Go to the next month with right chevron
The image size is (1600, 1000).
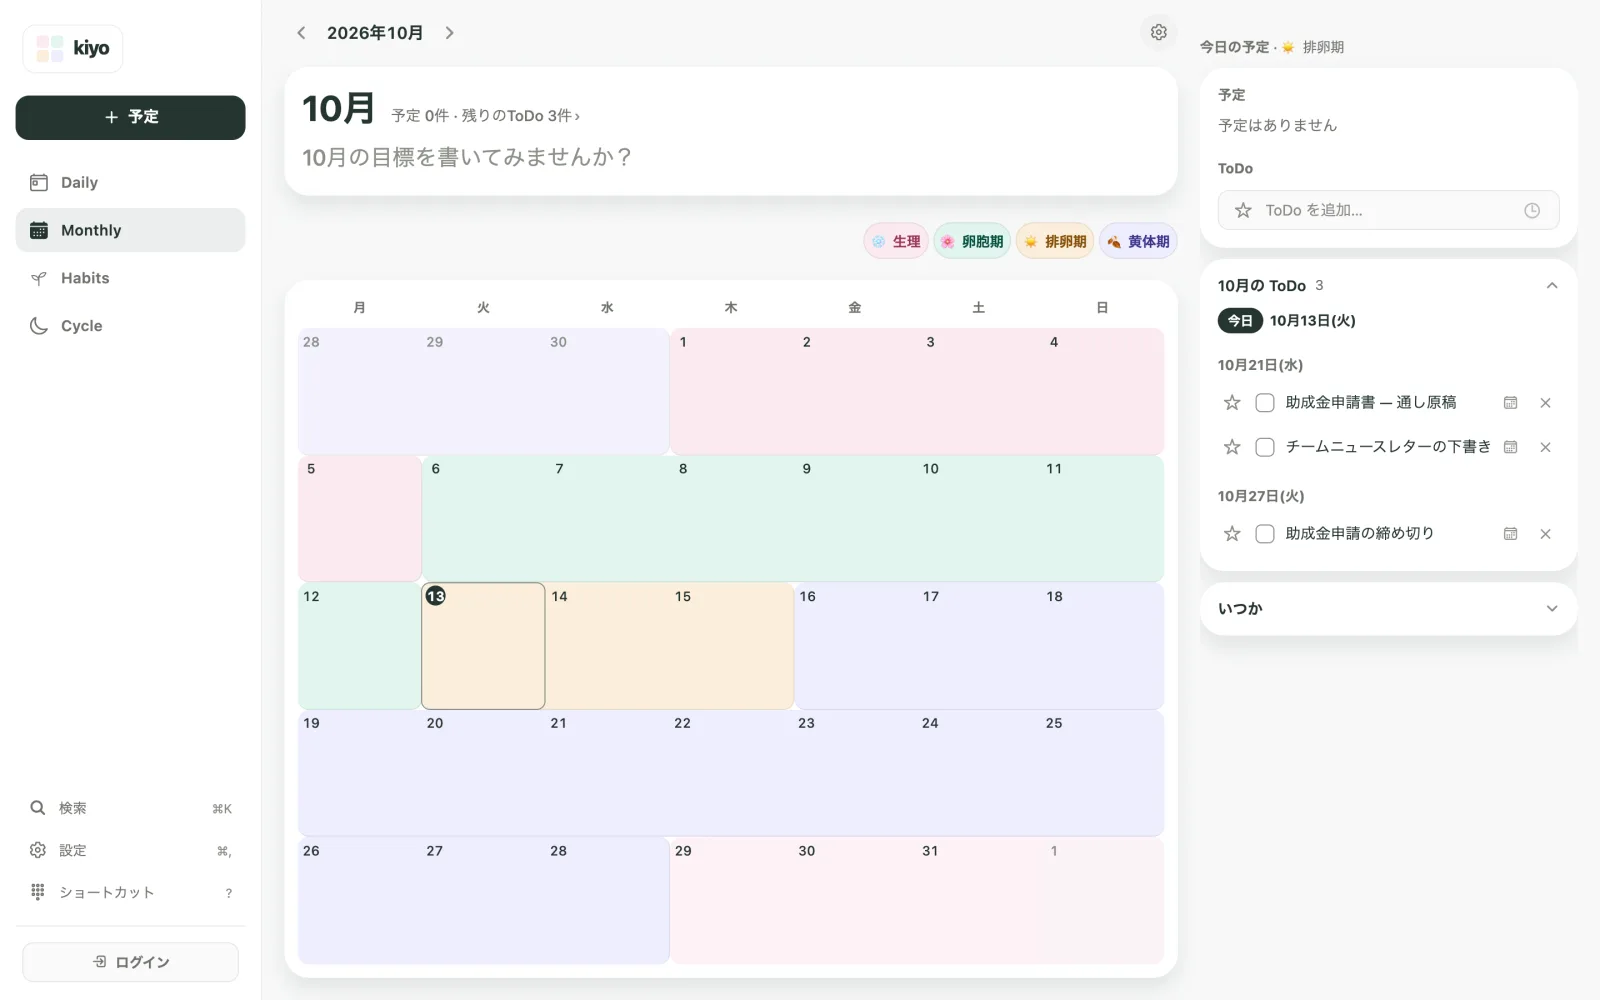(x=450, y=33)
